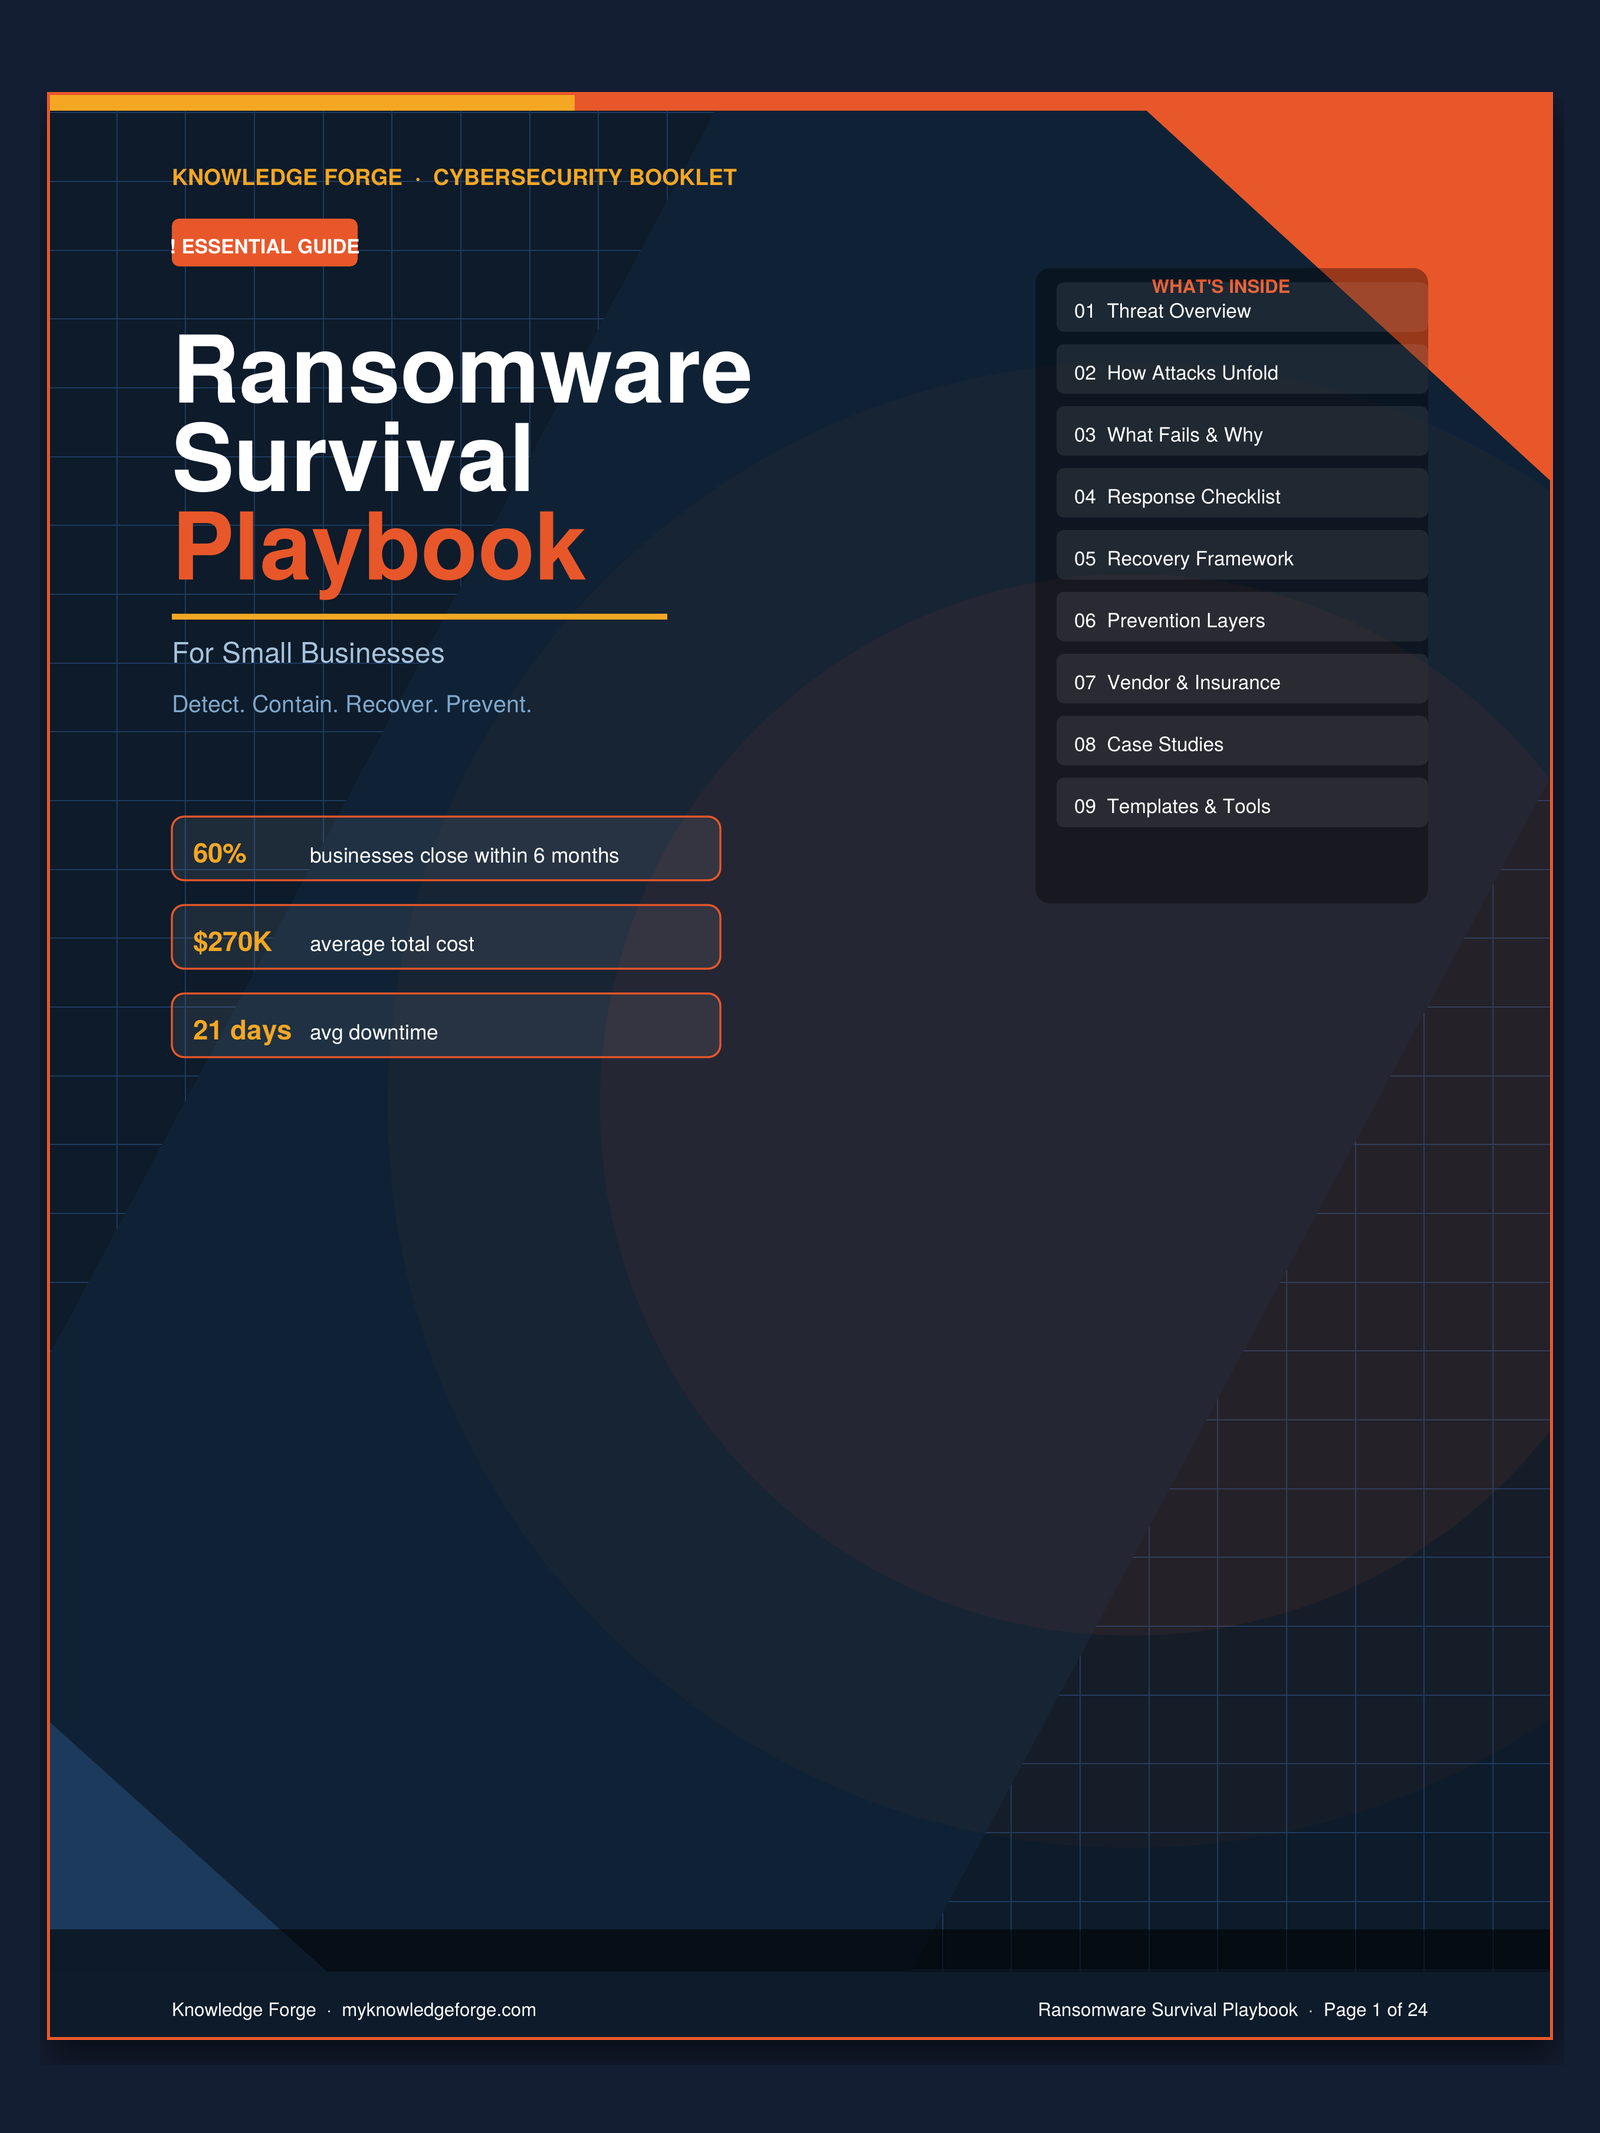Click the word Survival in the title
This screenshot has width=1600, height=2133.
[353, 458]
